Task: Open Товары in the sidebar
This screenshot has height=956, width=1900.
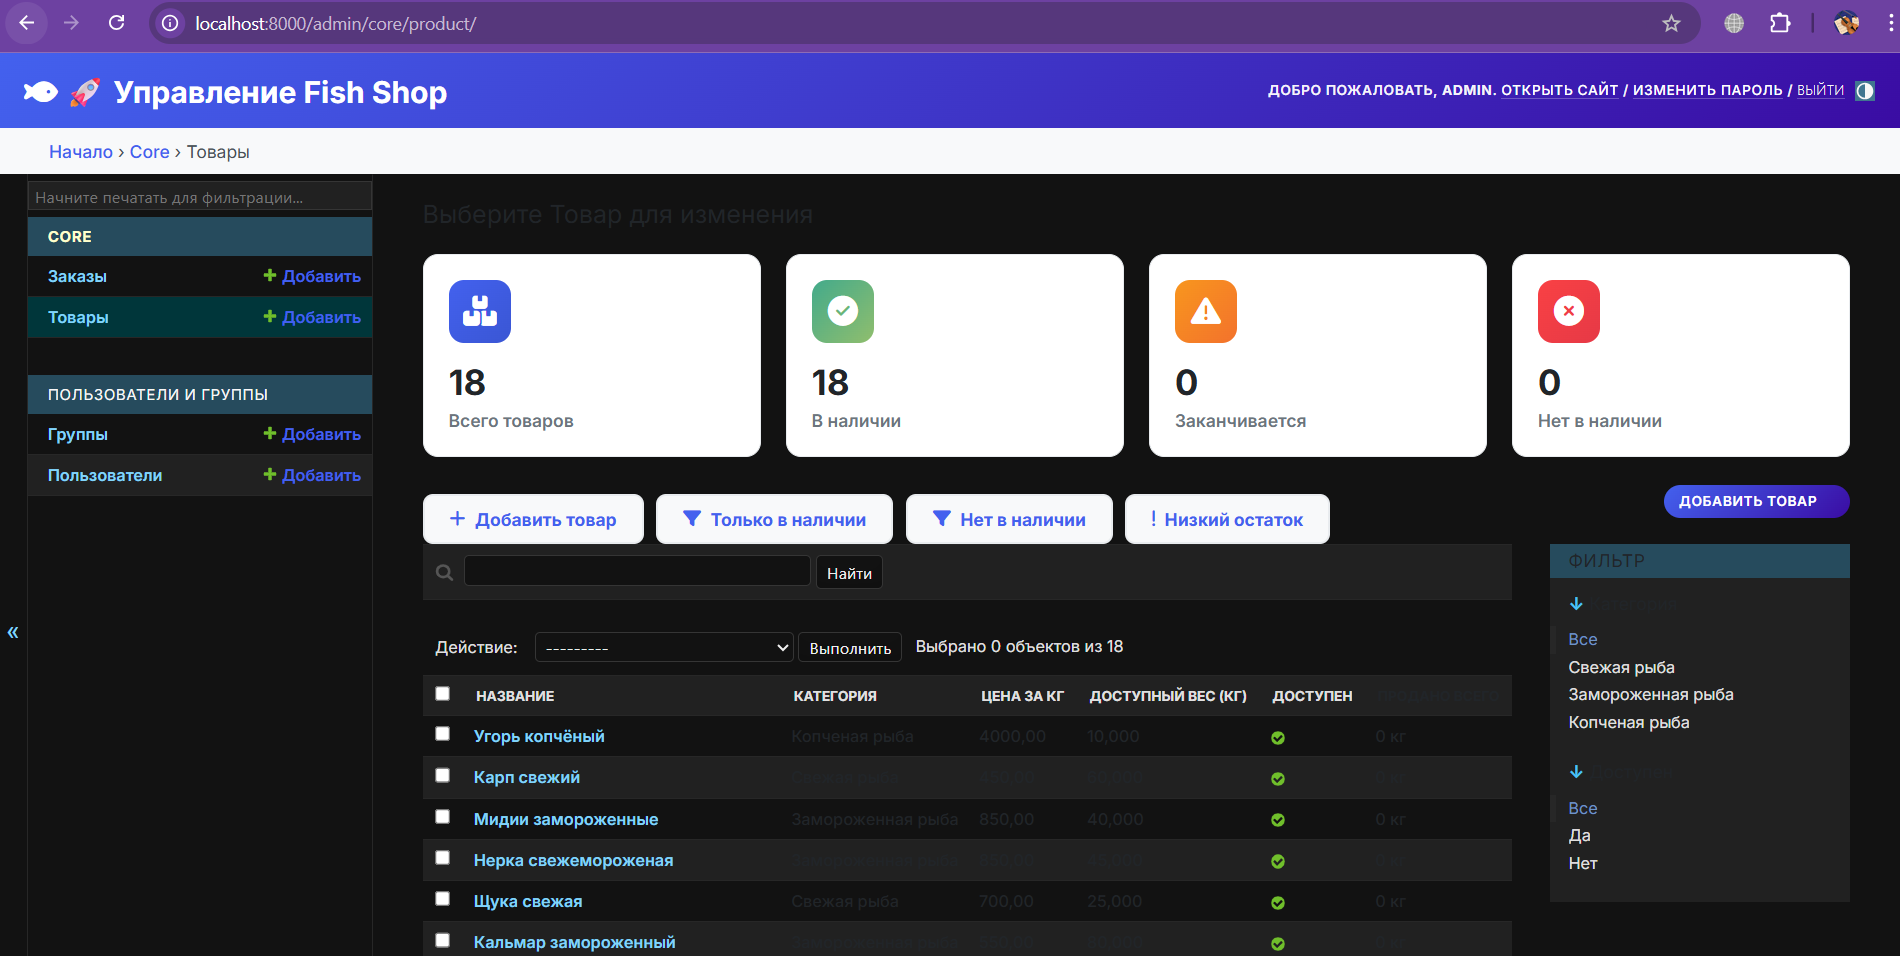Action: point(78,317)
